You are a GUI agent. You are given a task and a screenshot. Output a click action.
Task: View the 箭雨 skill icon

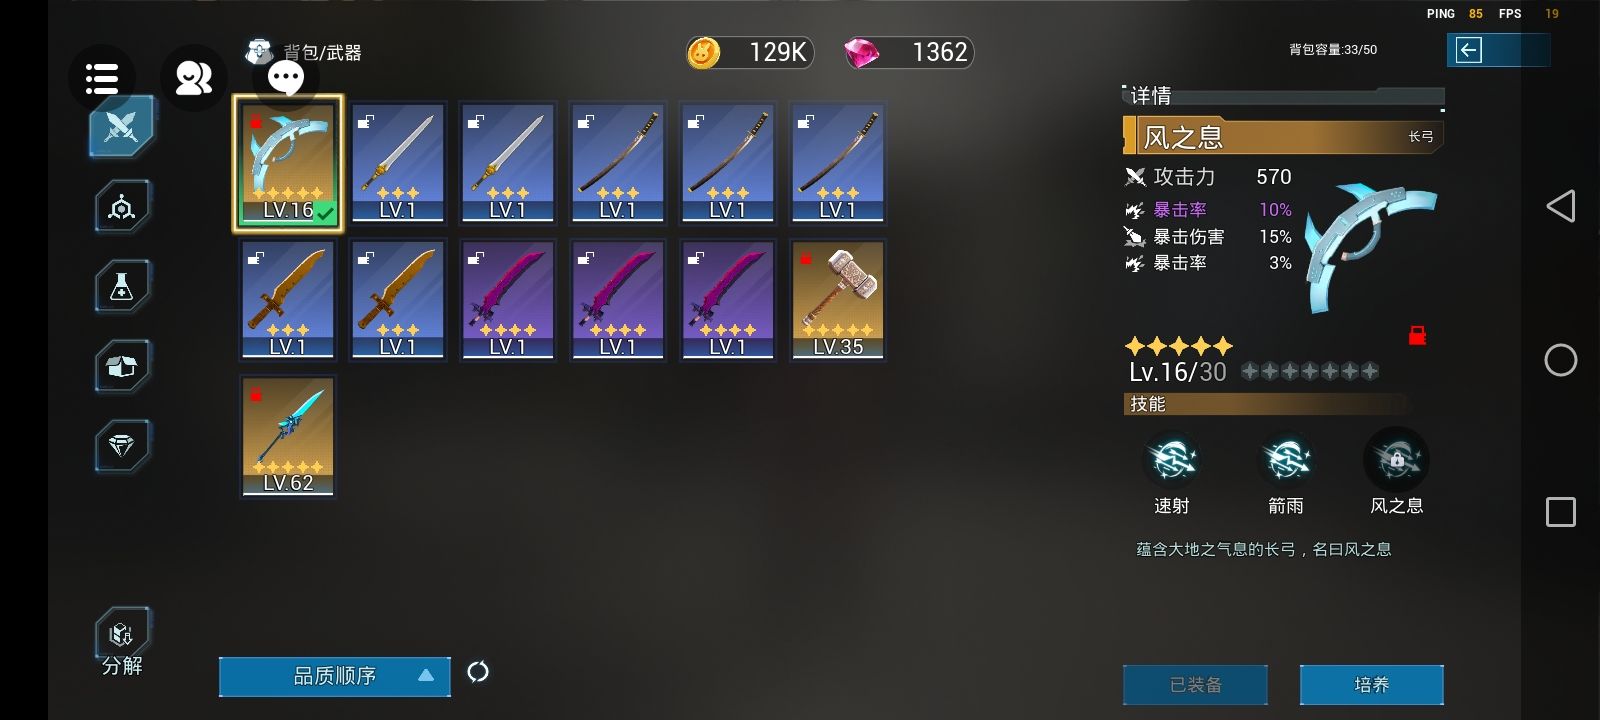coord(1286,461)
